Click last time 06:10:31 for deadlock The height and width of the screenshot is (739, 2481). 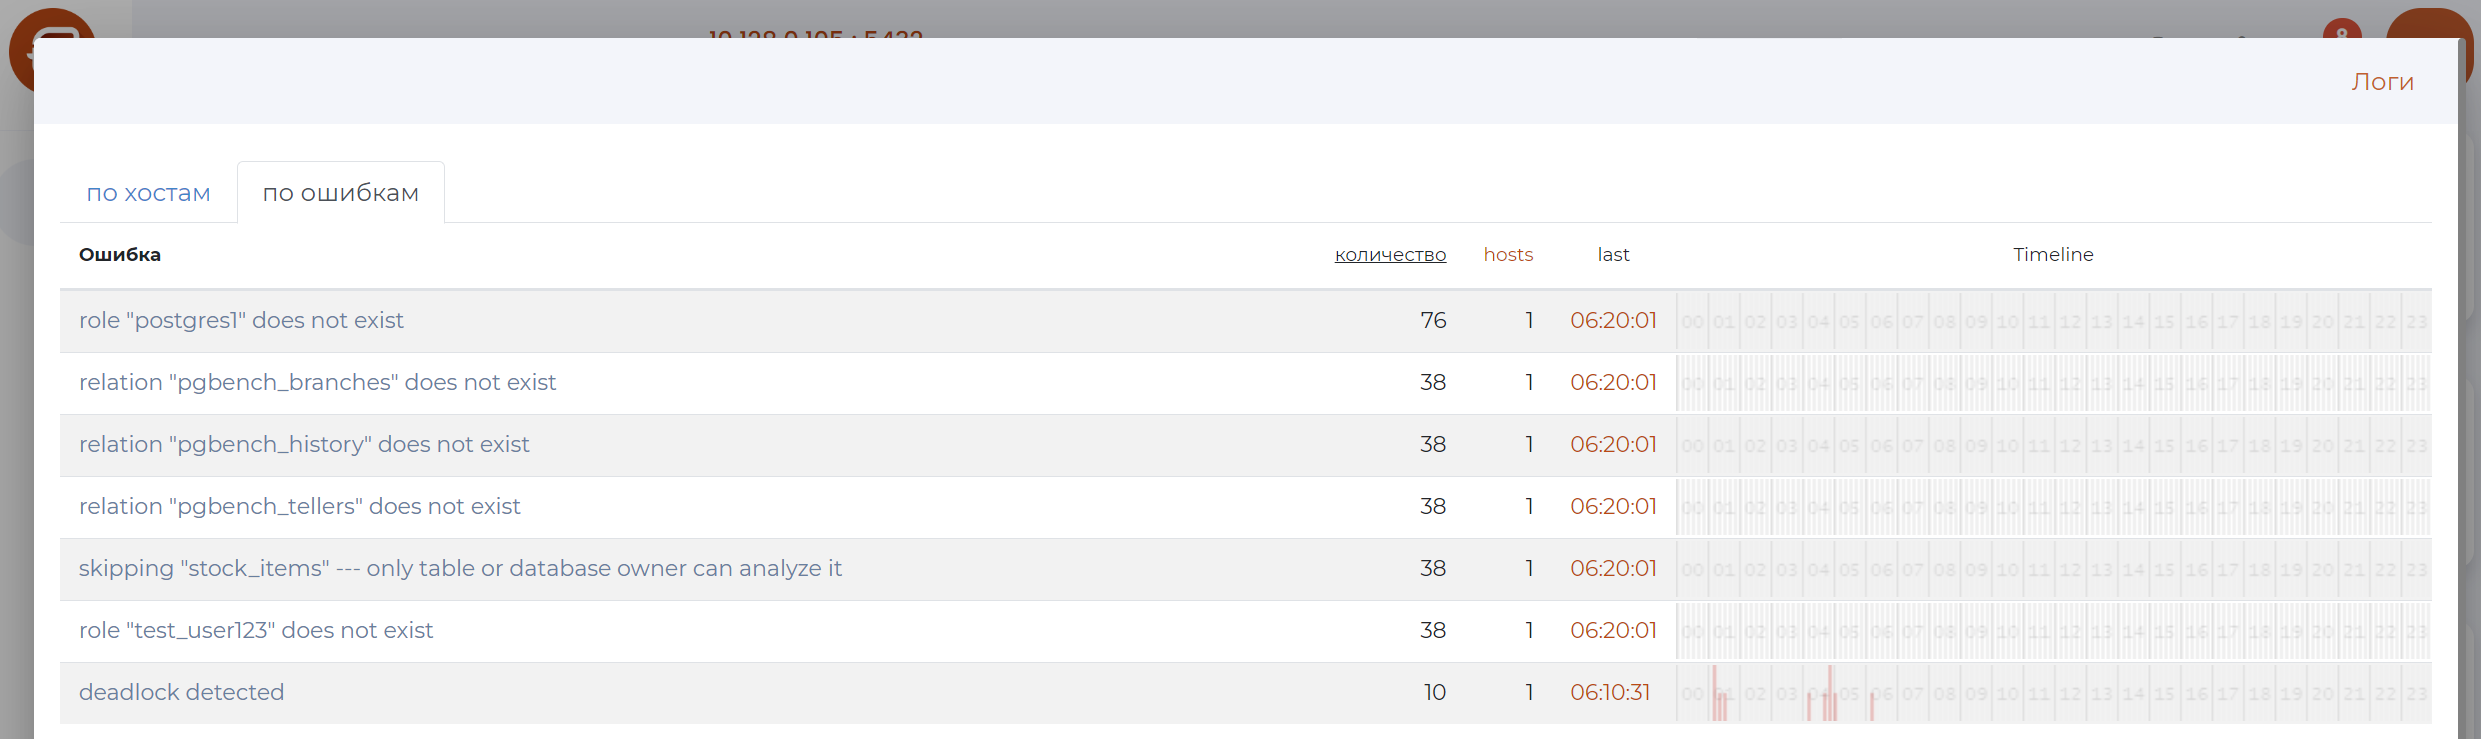(x=1610, y=693)
